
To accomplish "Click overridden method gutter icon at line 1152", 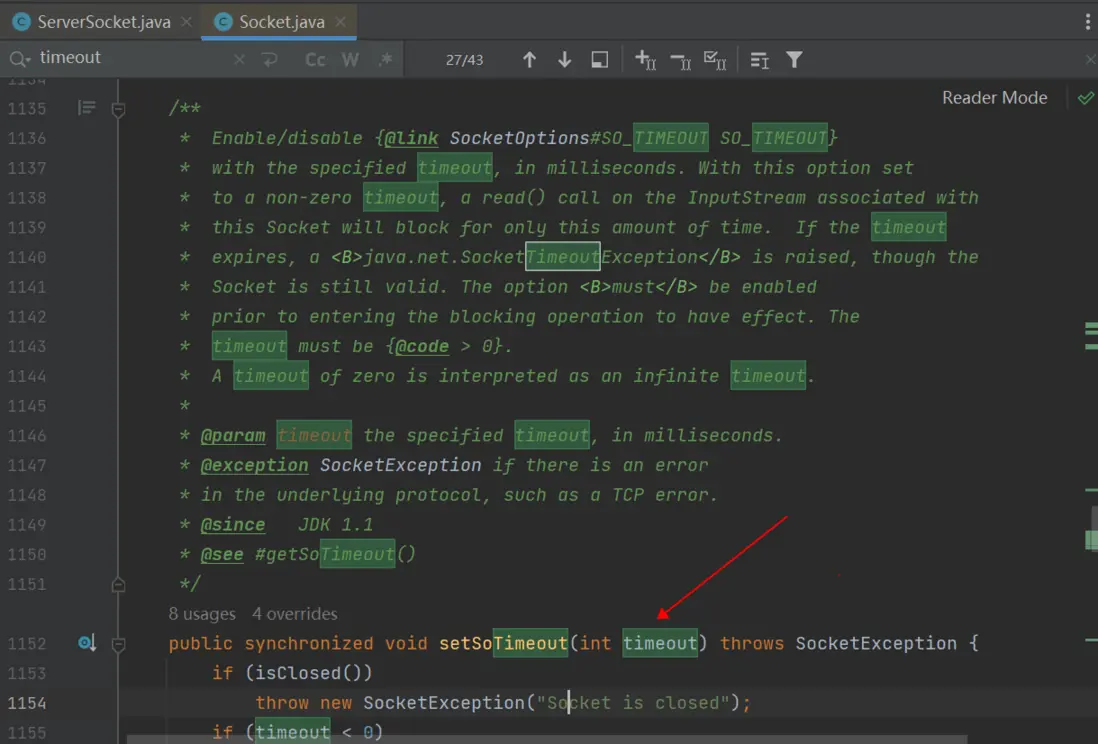I will [x=87, y=643].
